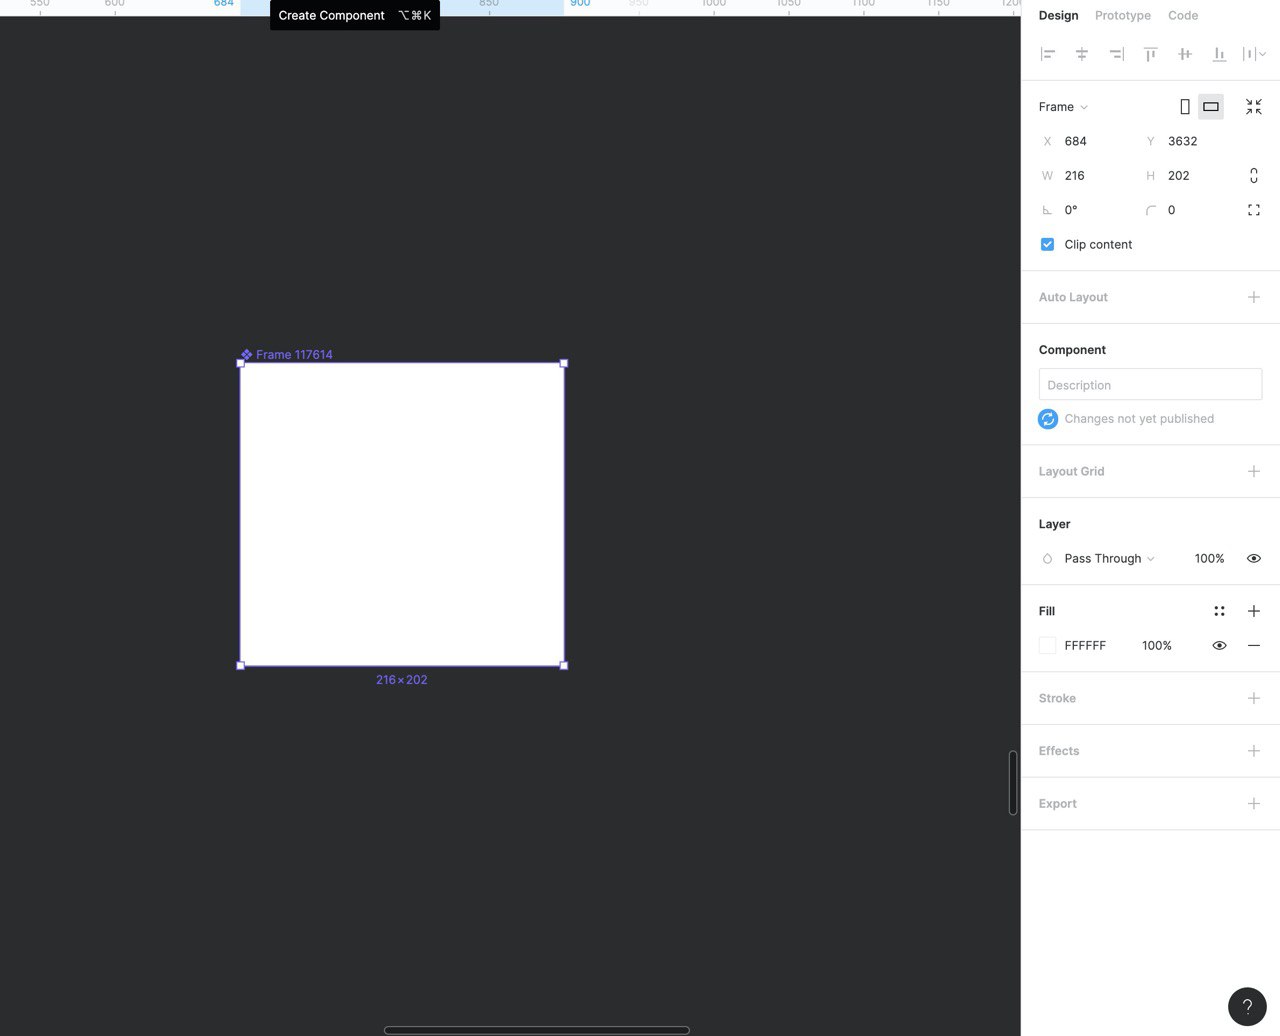Add an effect
The width and height of the screenshot is (1280, 1036).
click(x=1254, y=751)
